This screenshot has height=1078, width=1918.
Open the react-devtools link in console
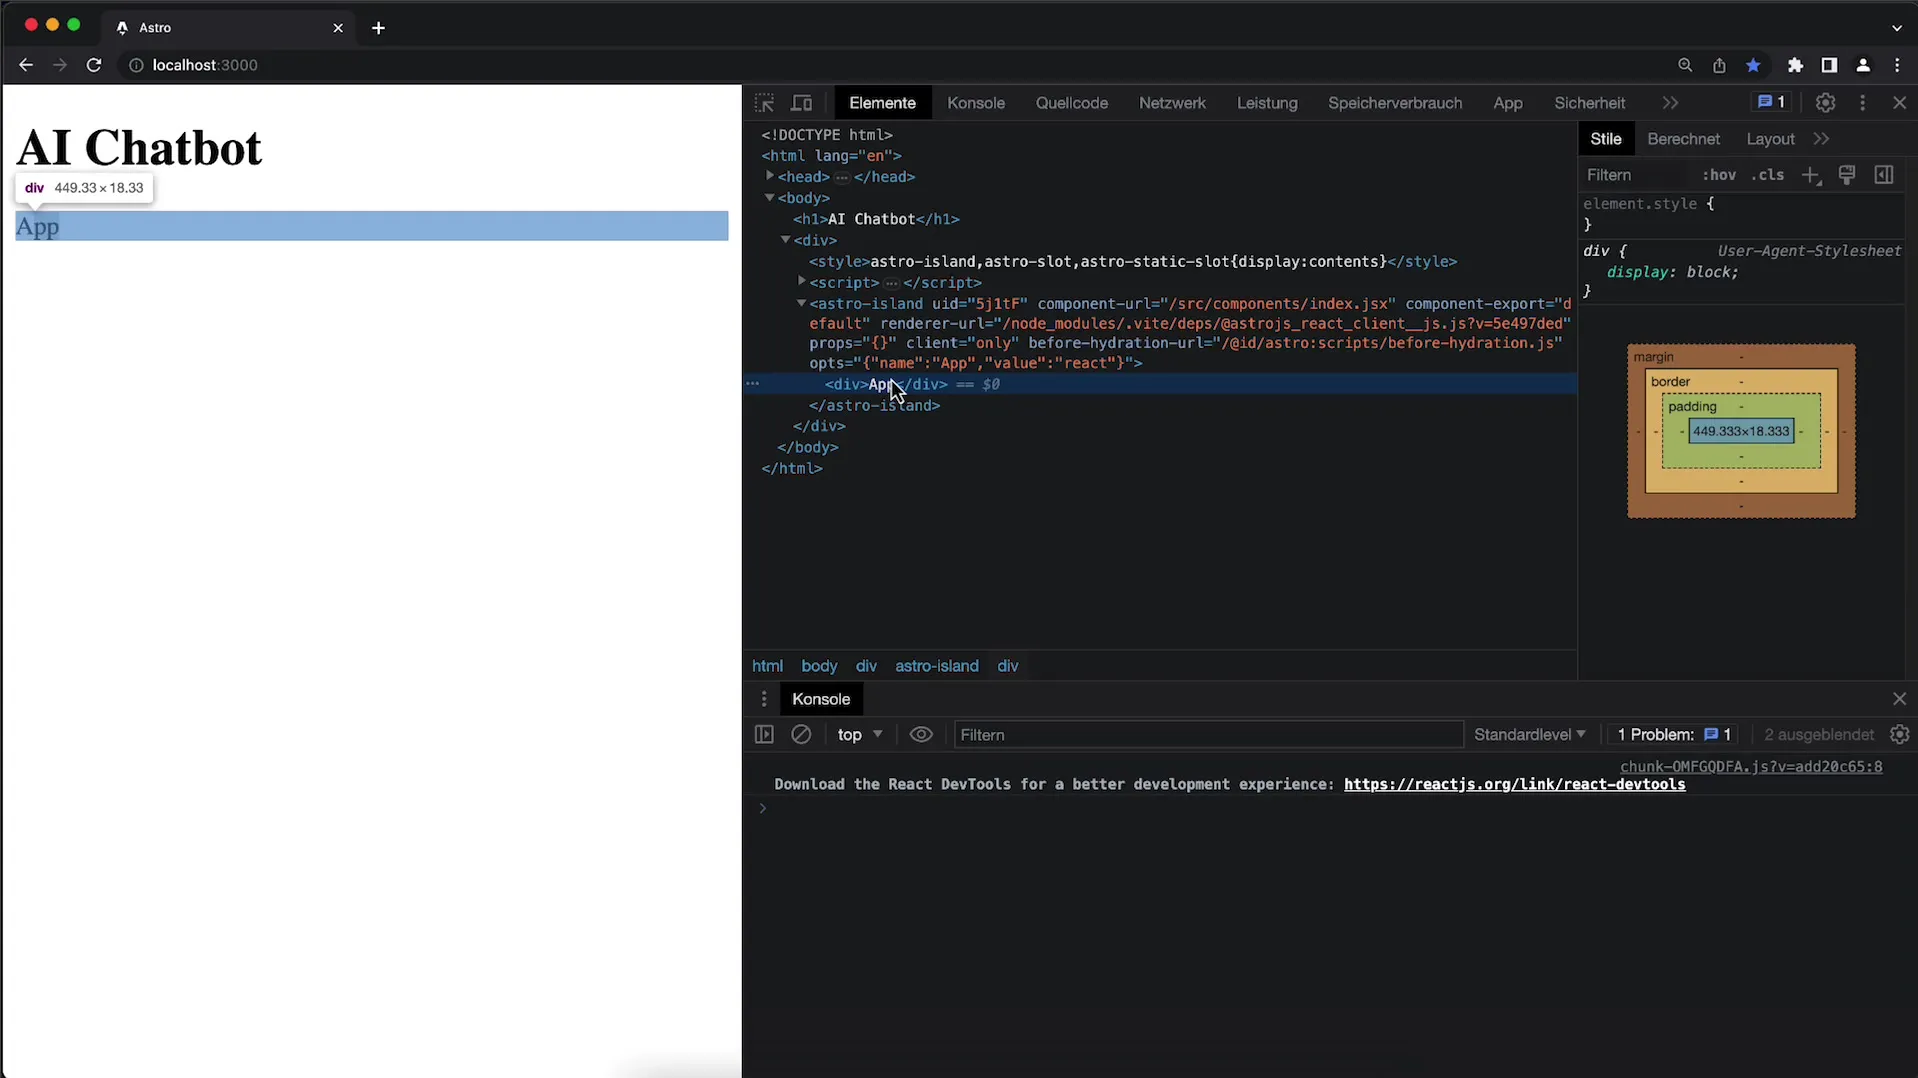click(x=1514, y=784)
